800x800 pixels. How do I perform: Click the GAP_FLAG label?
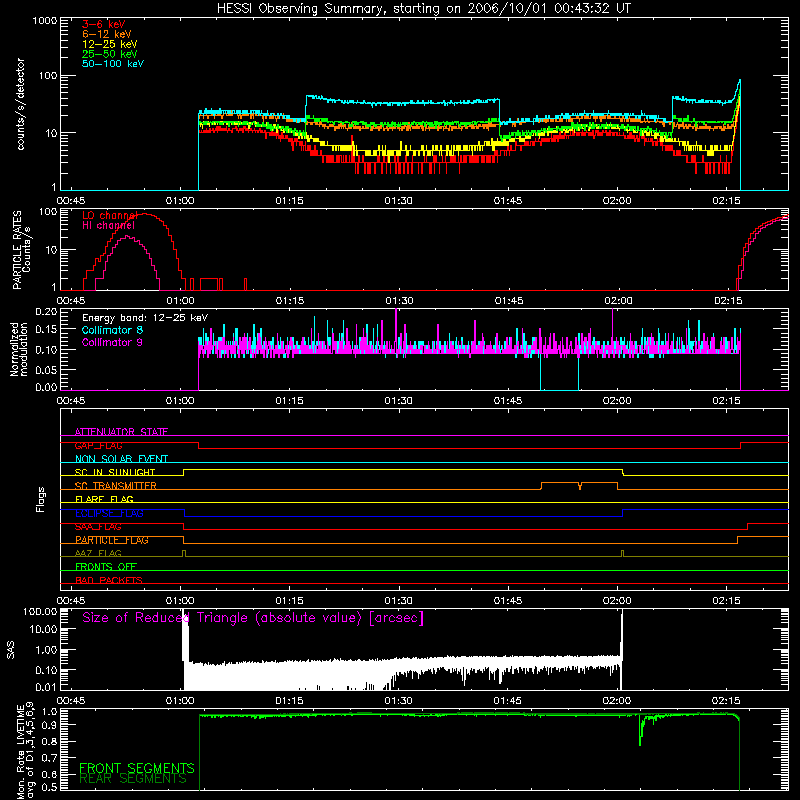click(98, 445)
